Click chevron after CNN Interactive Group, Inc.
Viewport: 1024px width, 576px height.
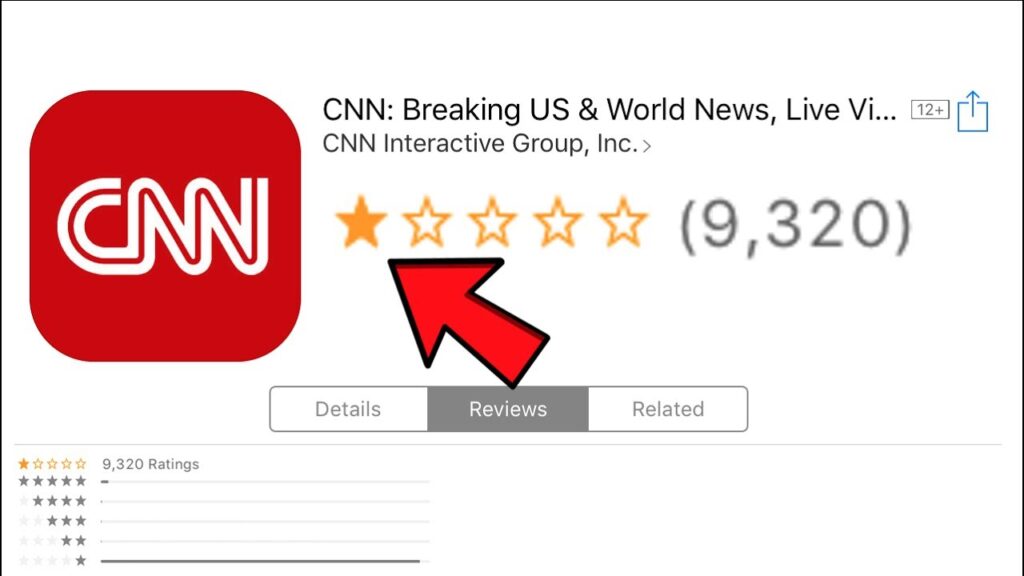pyautogui.click(x=647, y=146)
